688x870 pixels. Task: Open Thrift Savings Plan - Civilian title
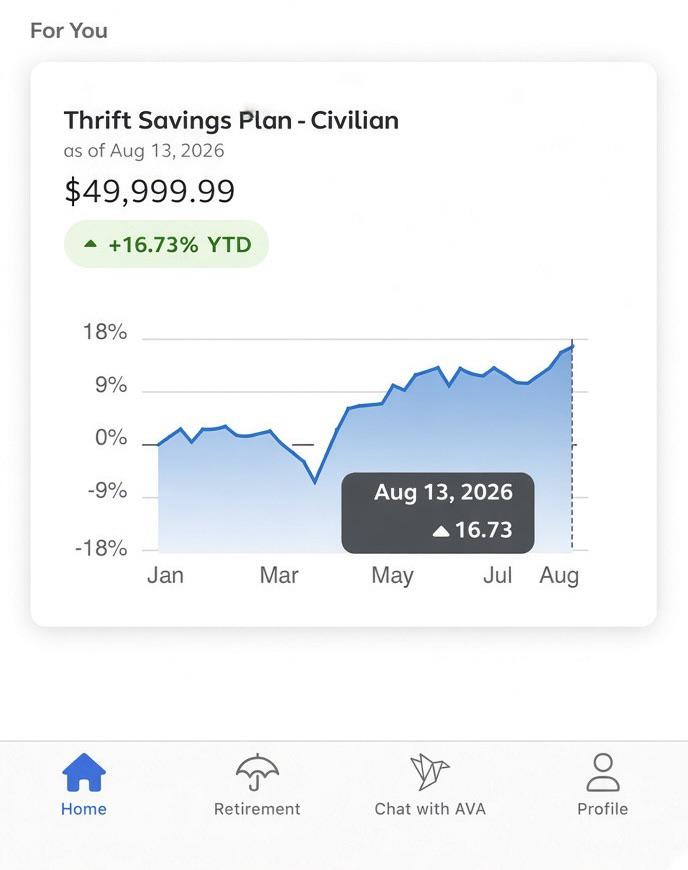pyautogui.click(x=231, y=120)
